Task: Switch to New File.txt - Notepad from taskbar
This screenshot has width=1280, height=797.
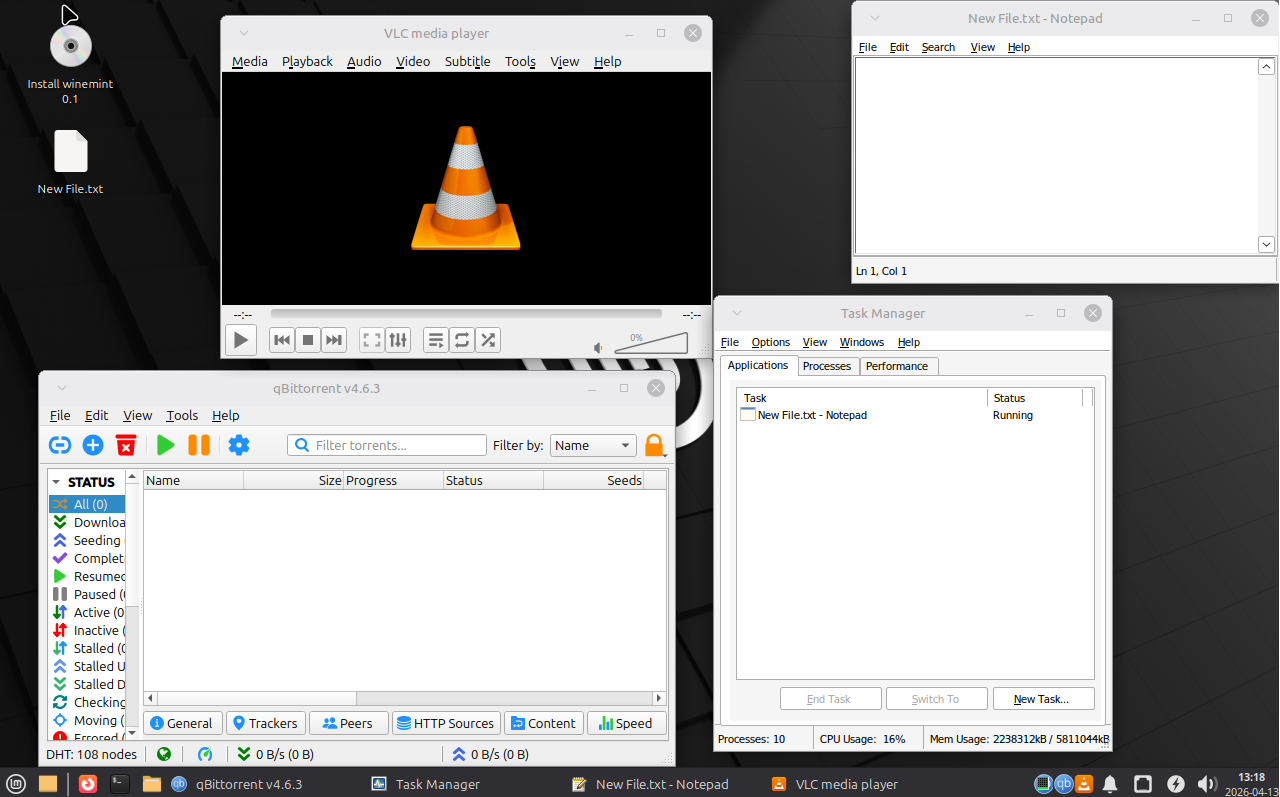Action: 650,784
